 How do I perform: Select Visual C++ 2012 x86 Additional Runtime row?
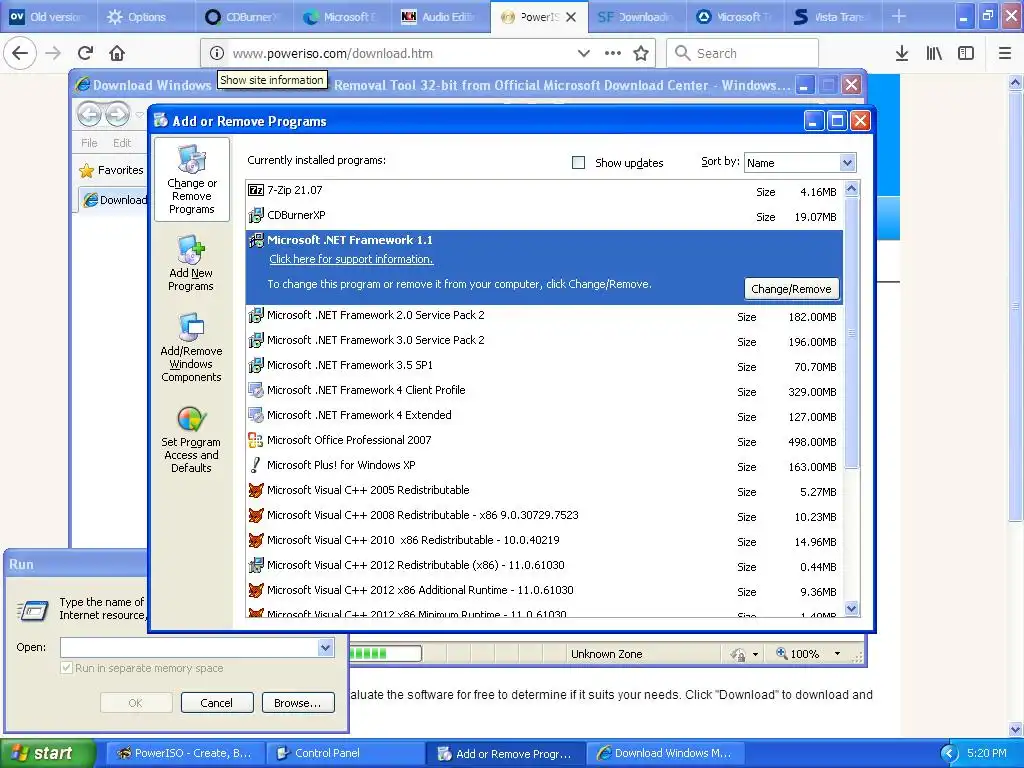544,590
